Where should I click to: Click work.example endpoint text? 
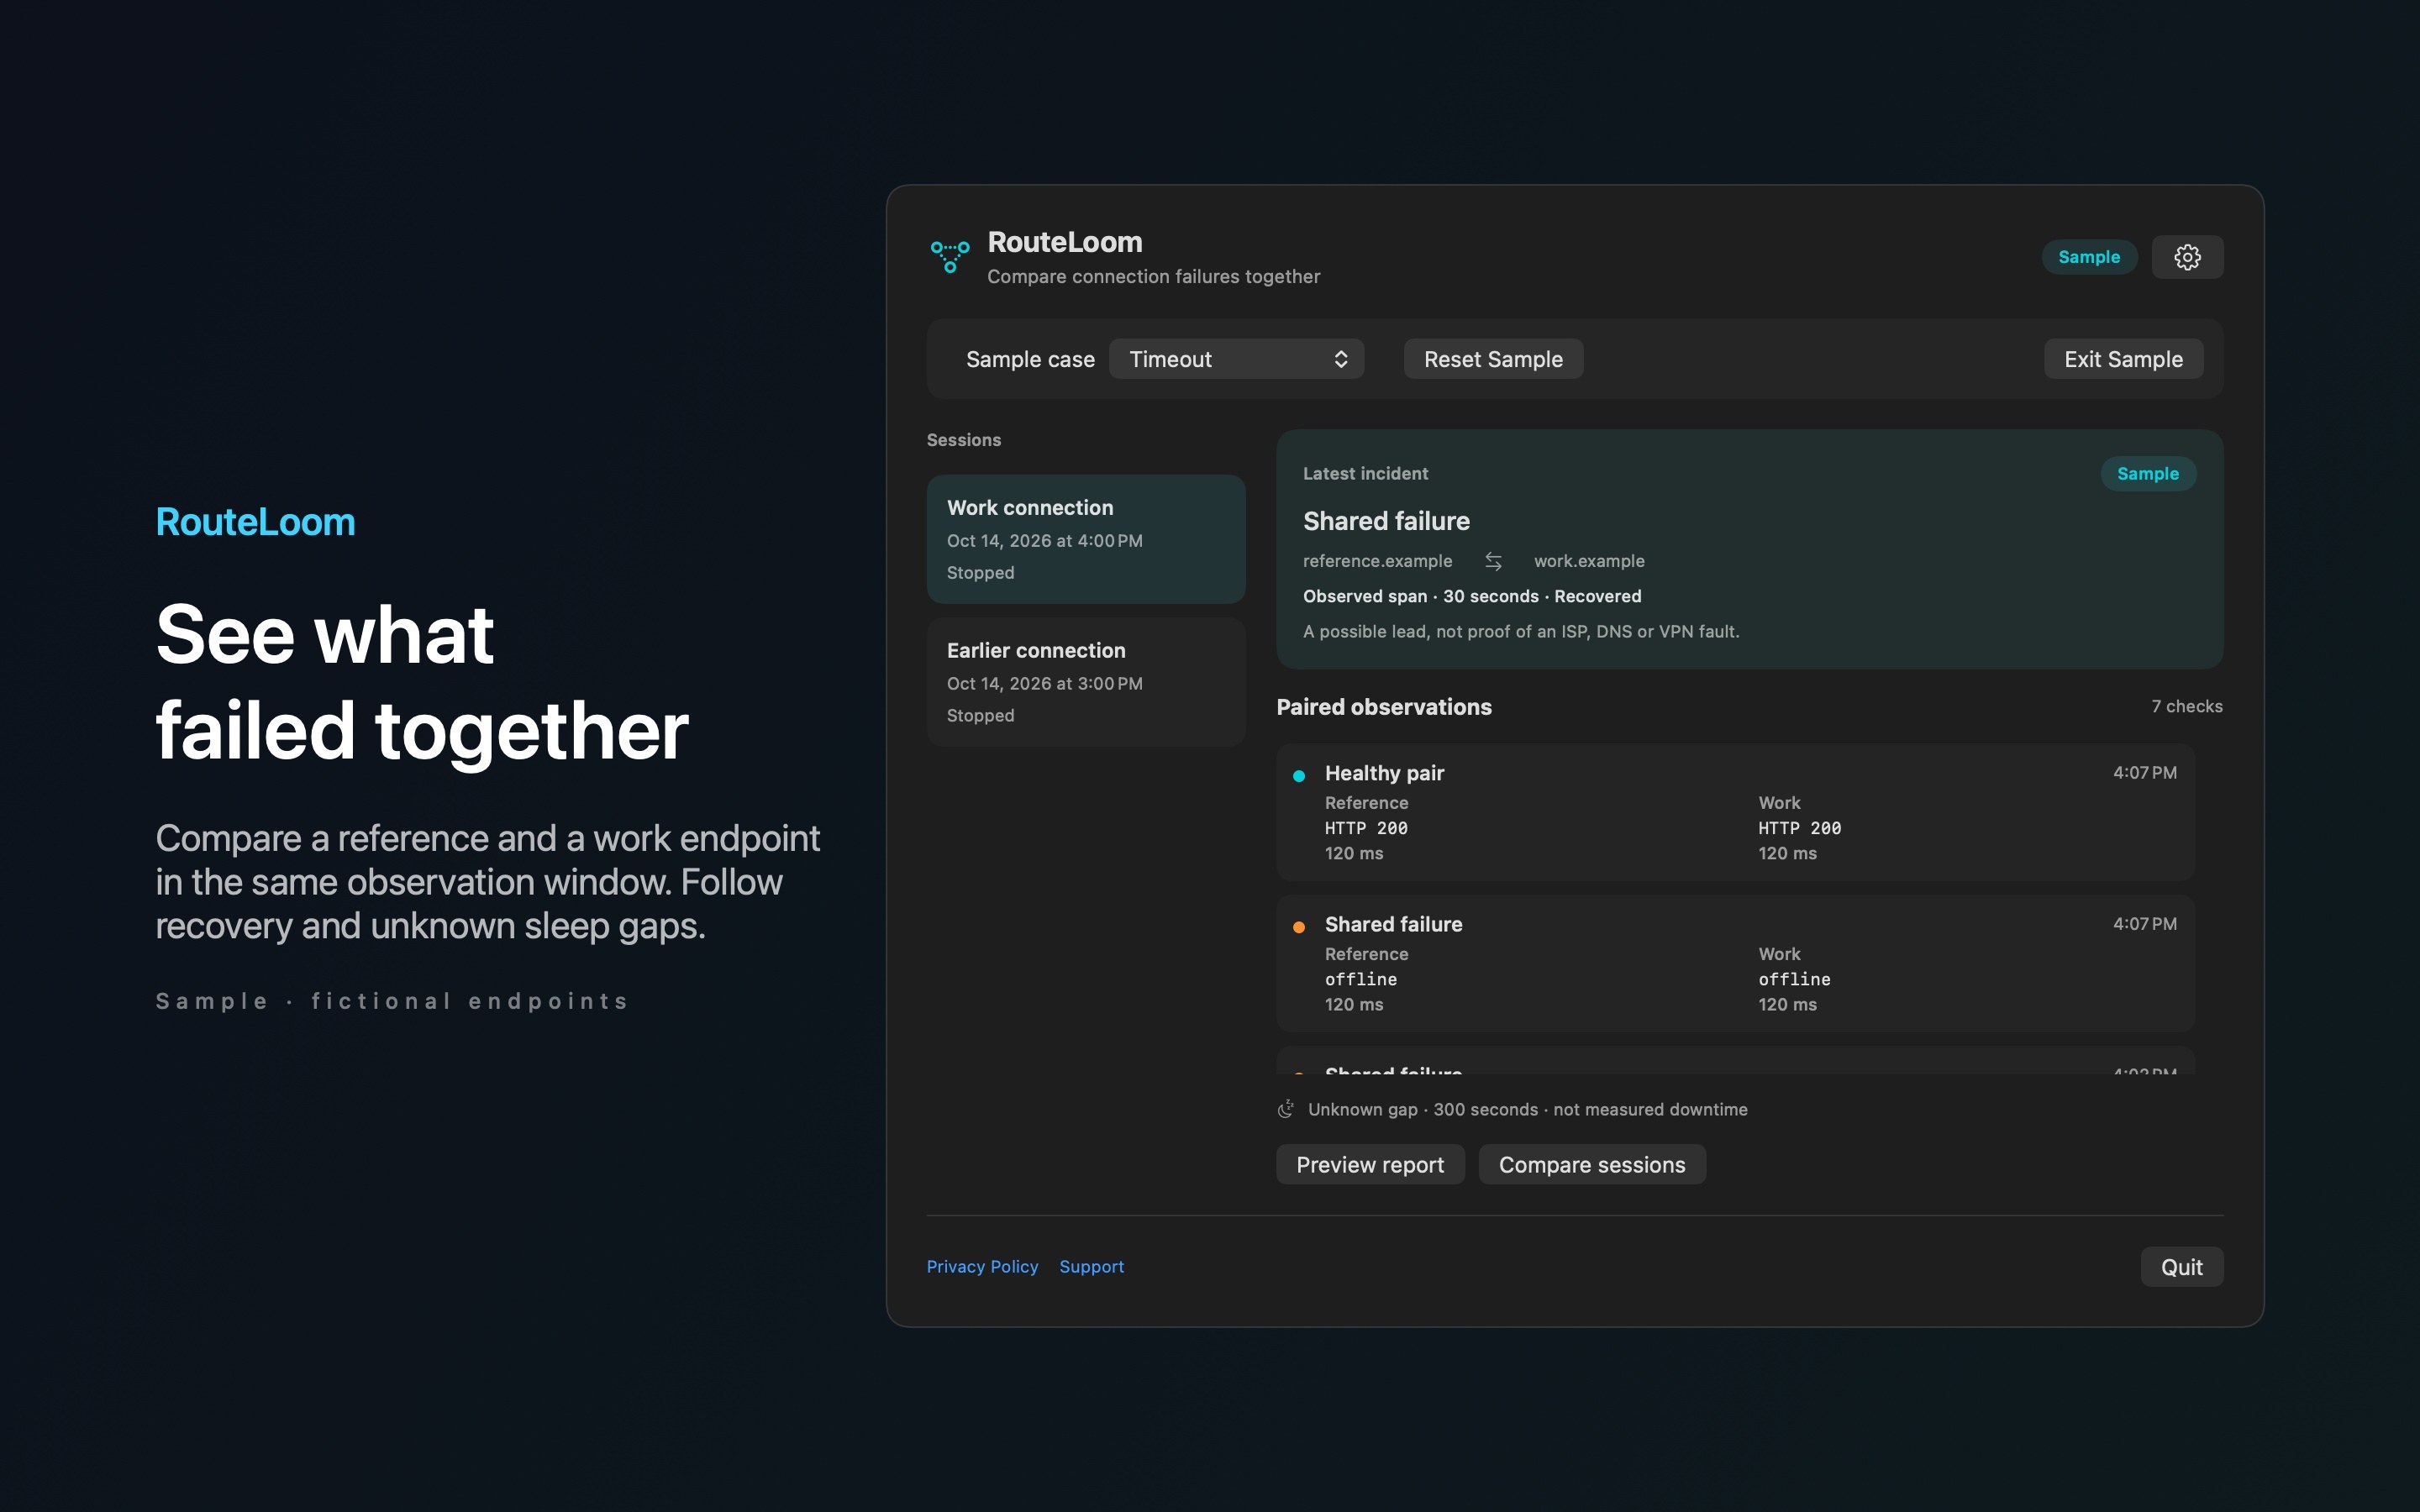point(1589,561)
